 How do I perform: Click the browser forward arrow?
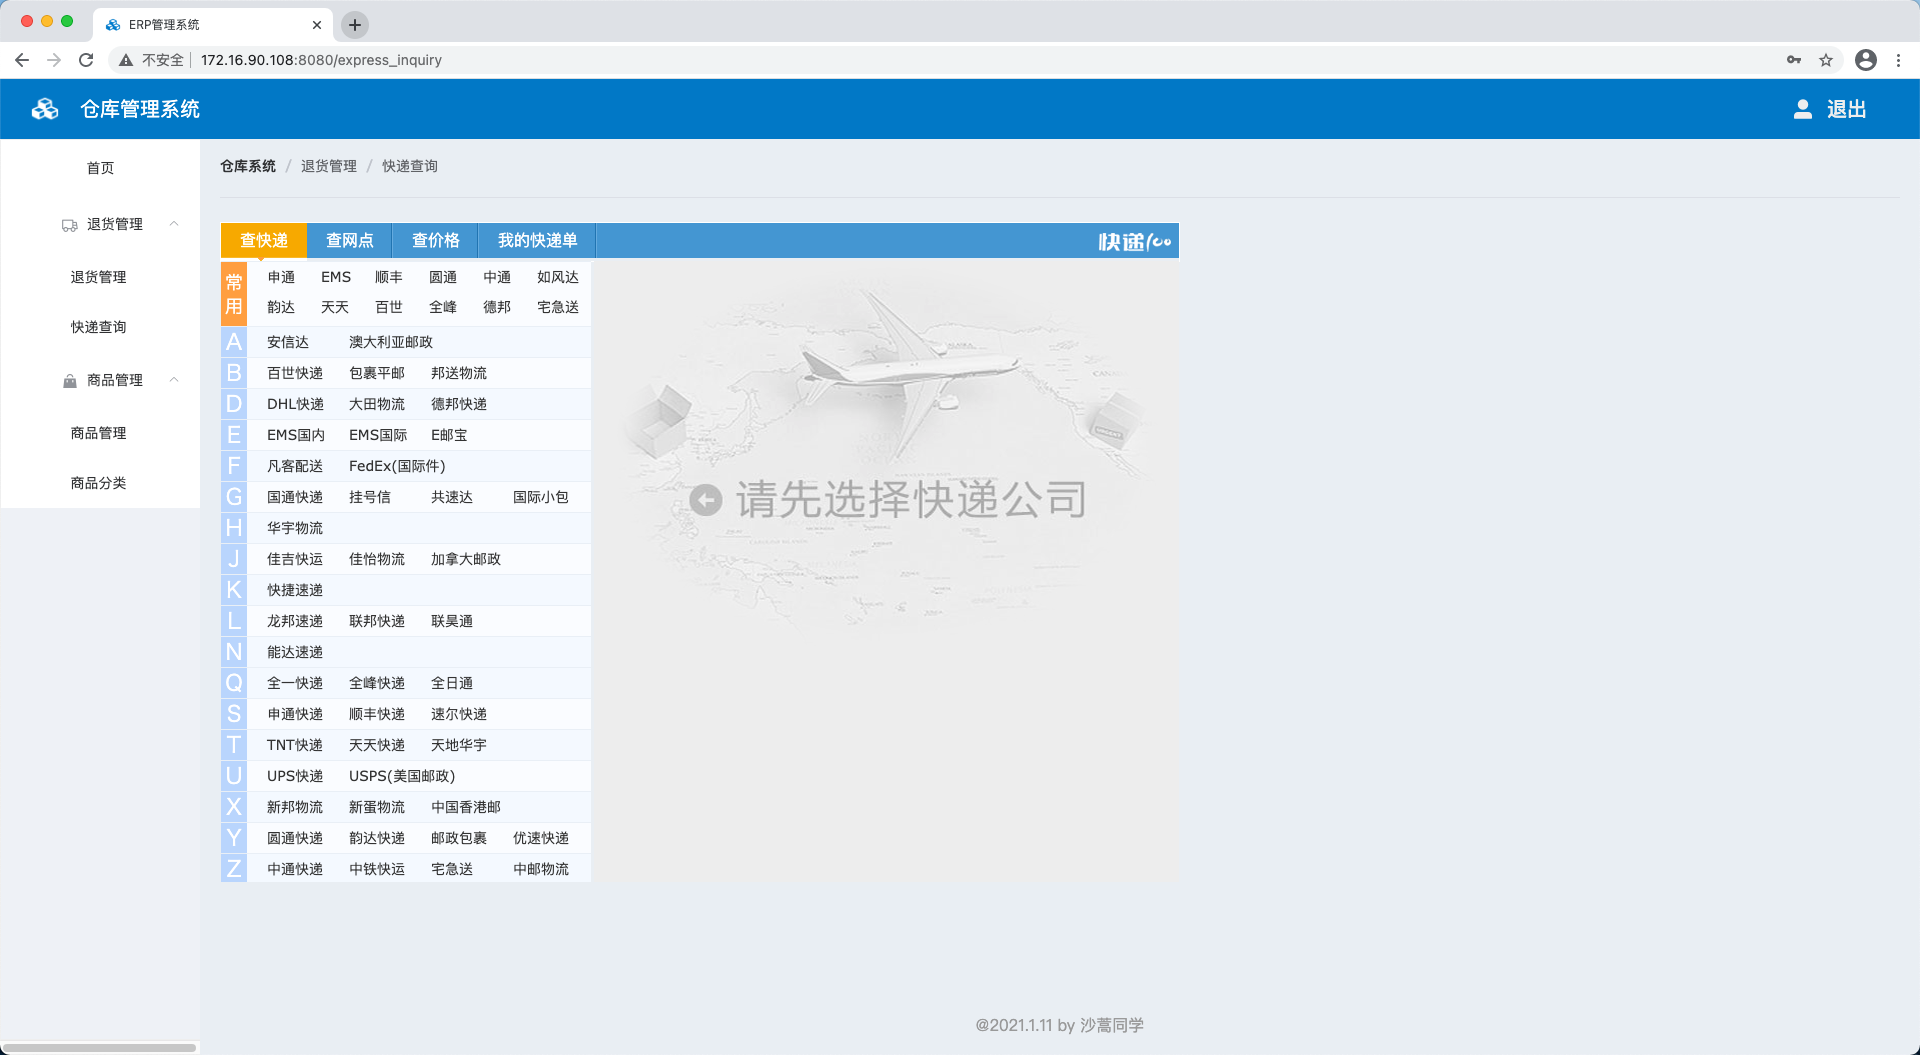(54, 60)
